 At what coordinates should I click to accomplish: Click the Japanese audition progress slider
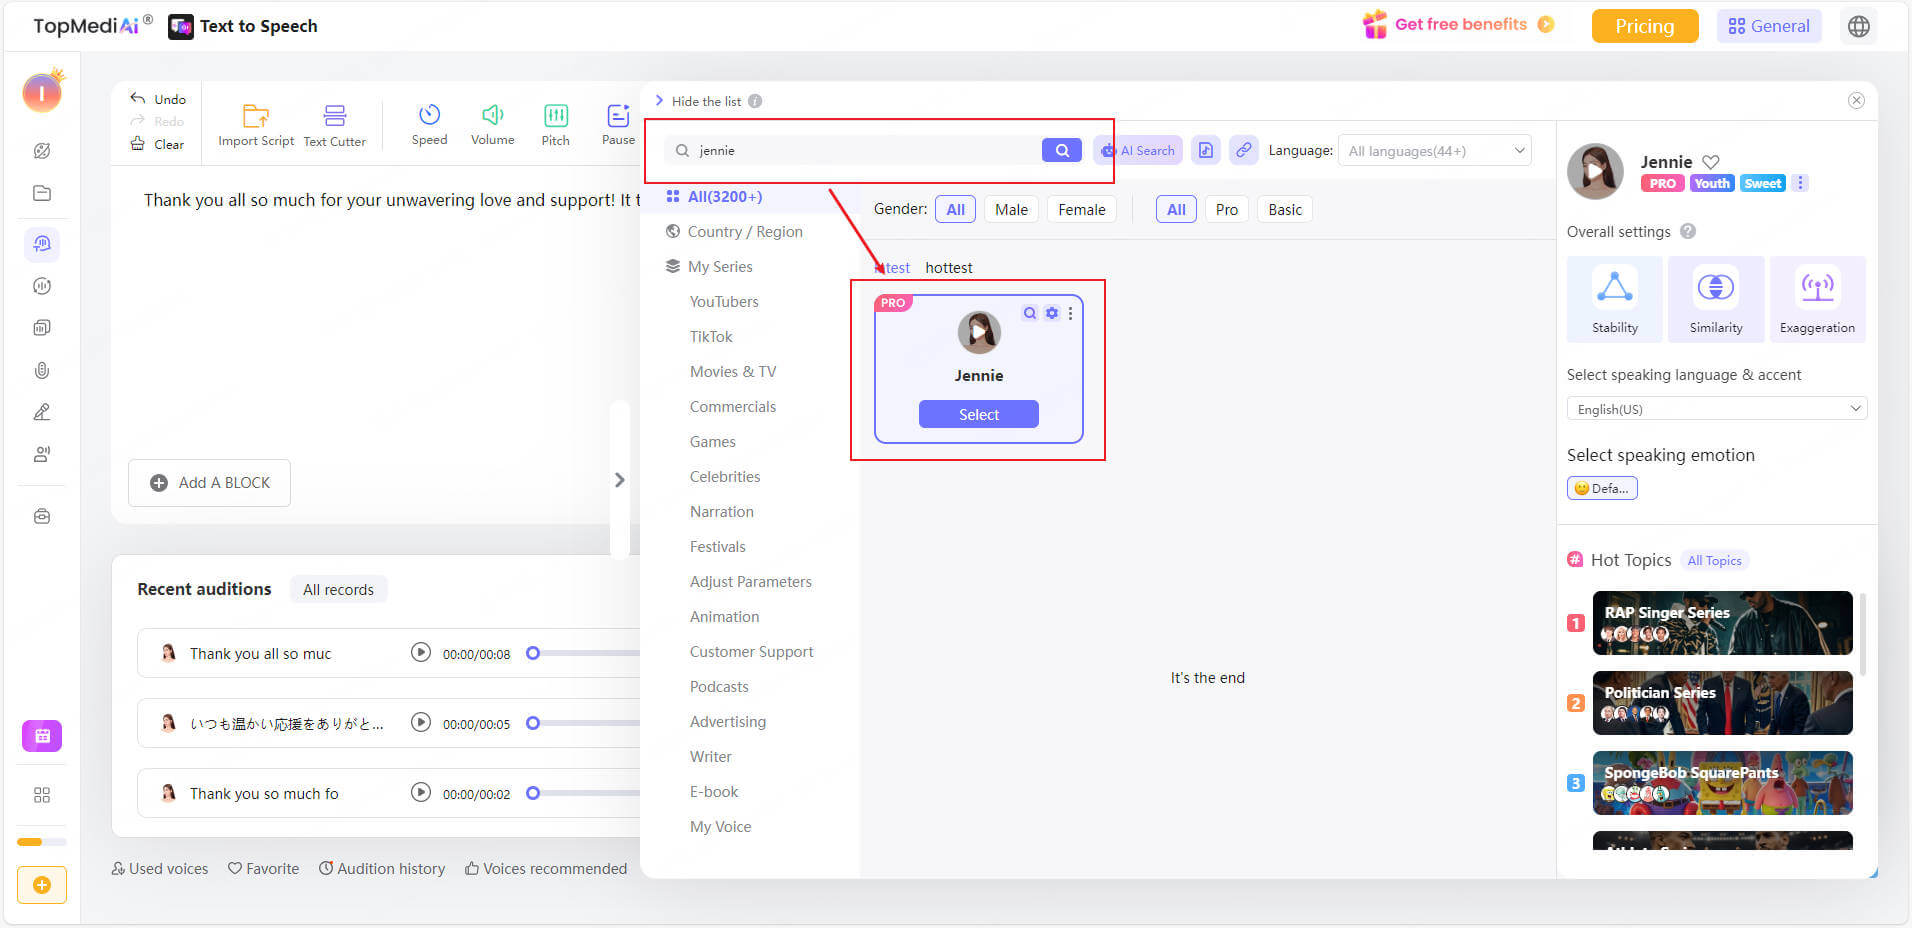pyautogui.click(x=584, y=723)
